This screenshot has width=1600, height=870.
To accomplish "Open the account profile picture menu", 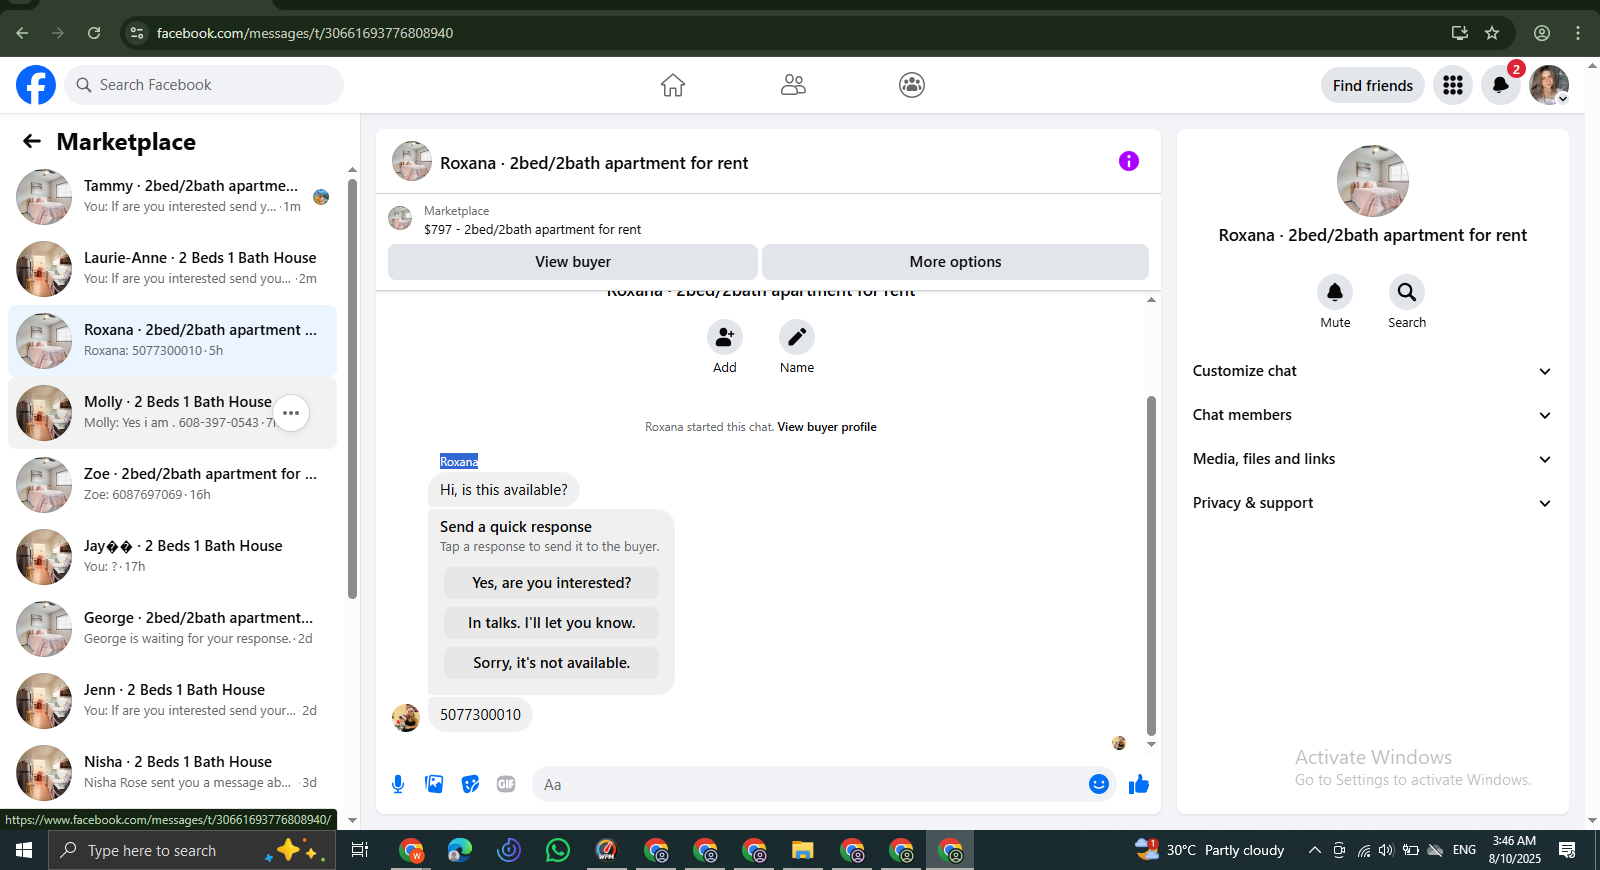I will [x=1549, y=85].
